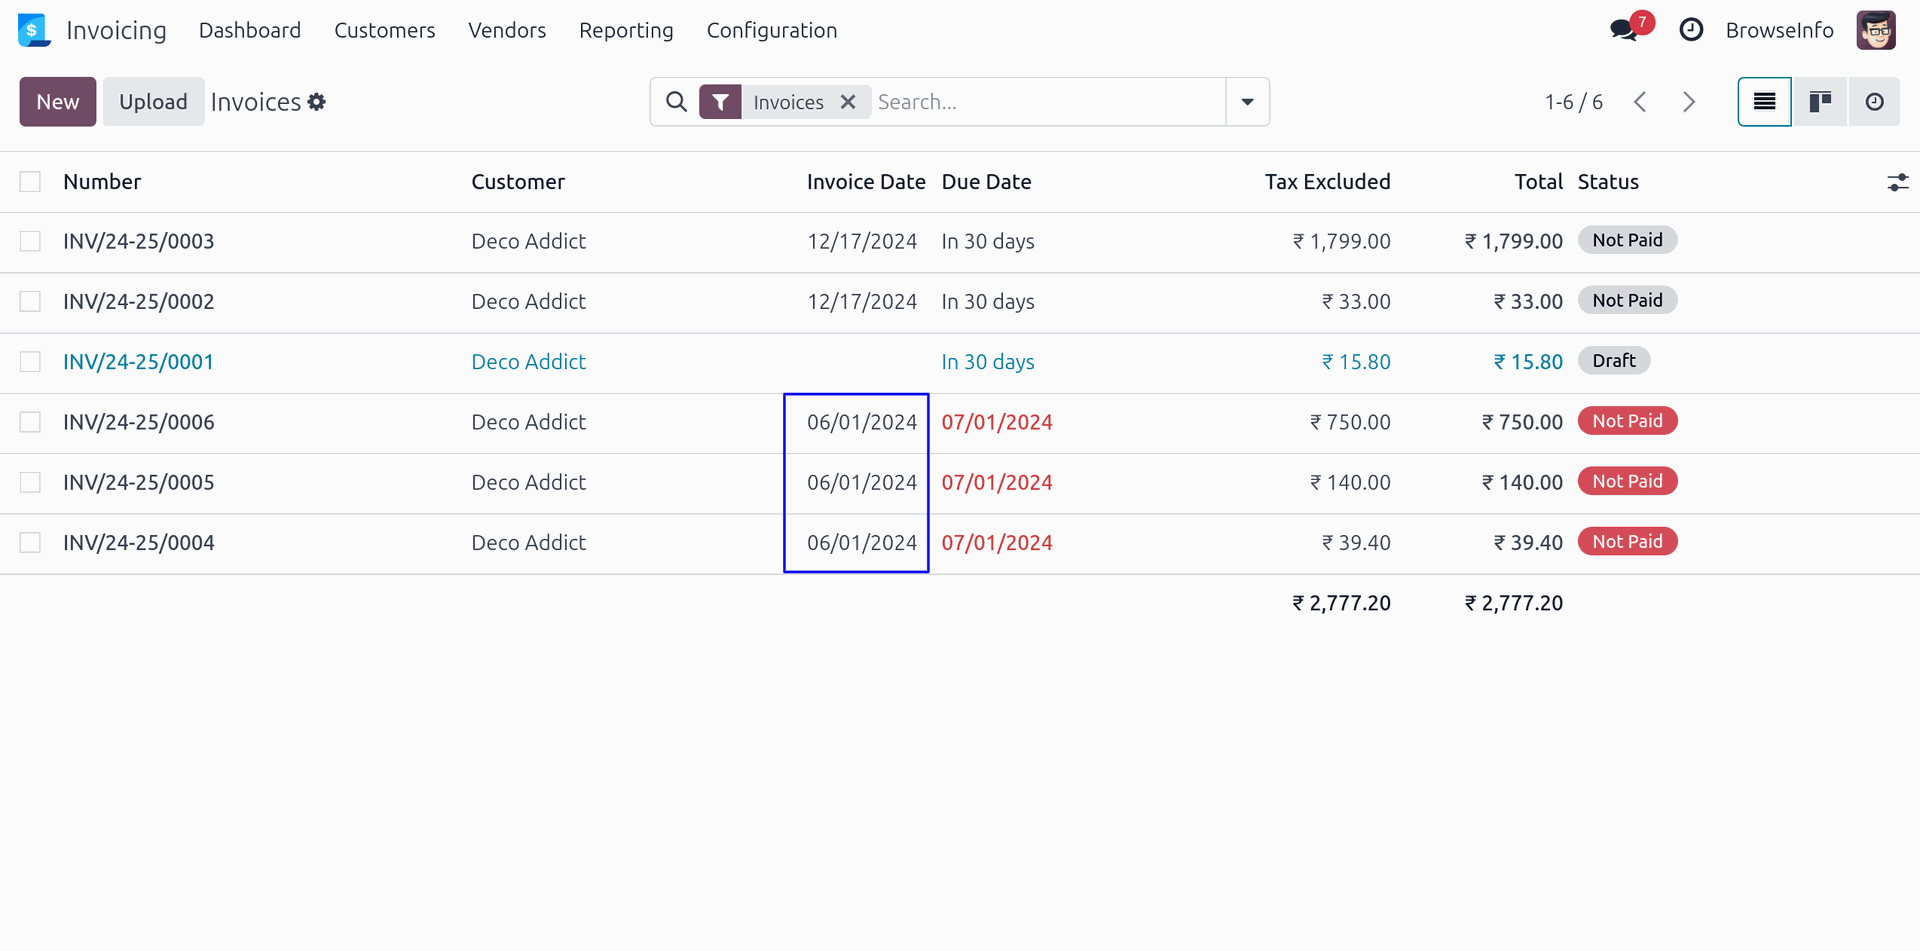Viewport: 1920px width, 951px height.
Task: Open the Reporting menu
Action: (626, 30)
